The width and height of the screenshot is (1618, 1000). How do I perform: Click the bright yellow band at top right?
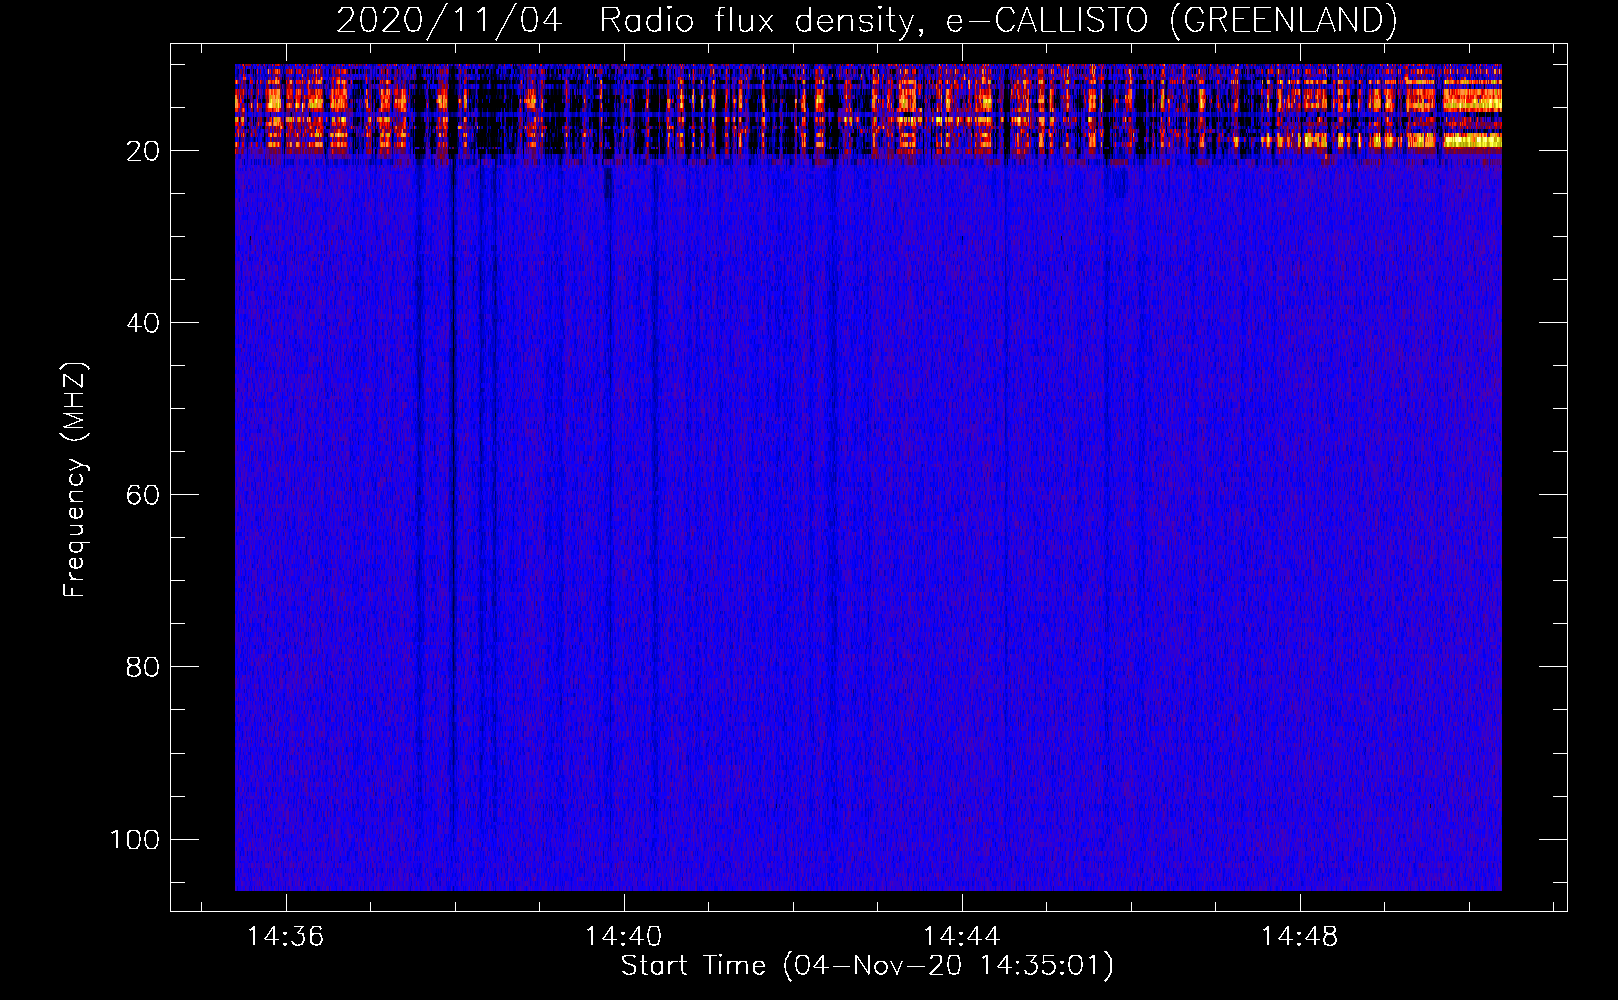coord(1470,140)
